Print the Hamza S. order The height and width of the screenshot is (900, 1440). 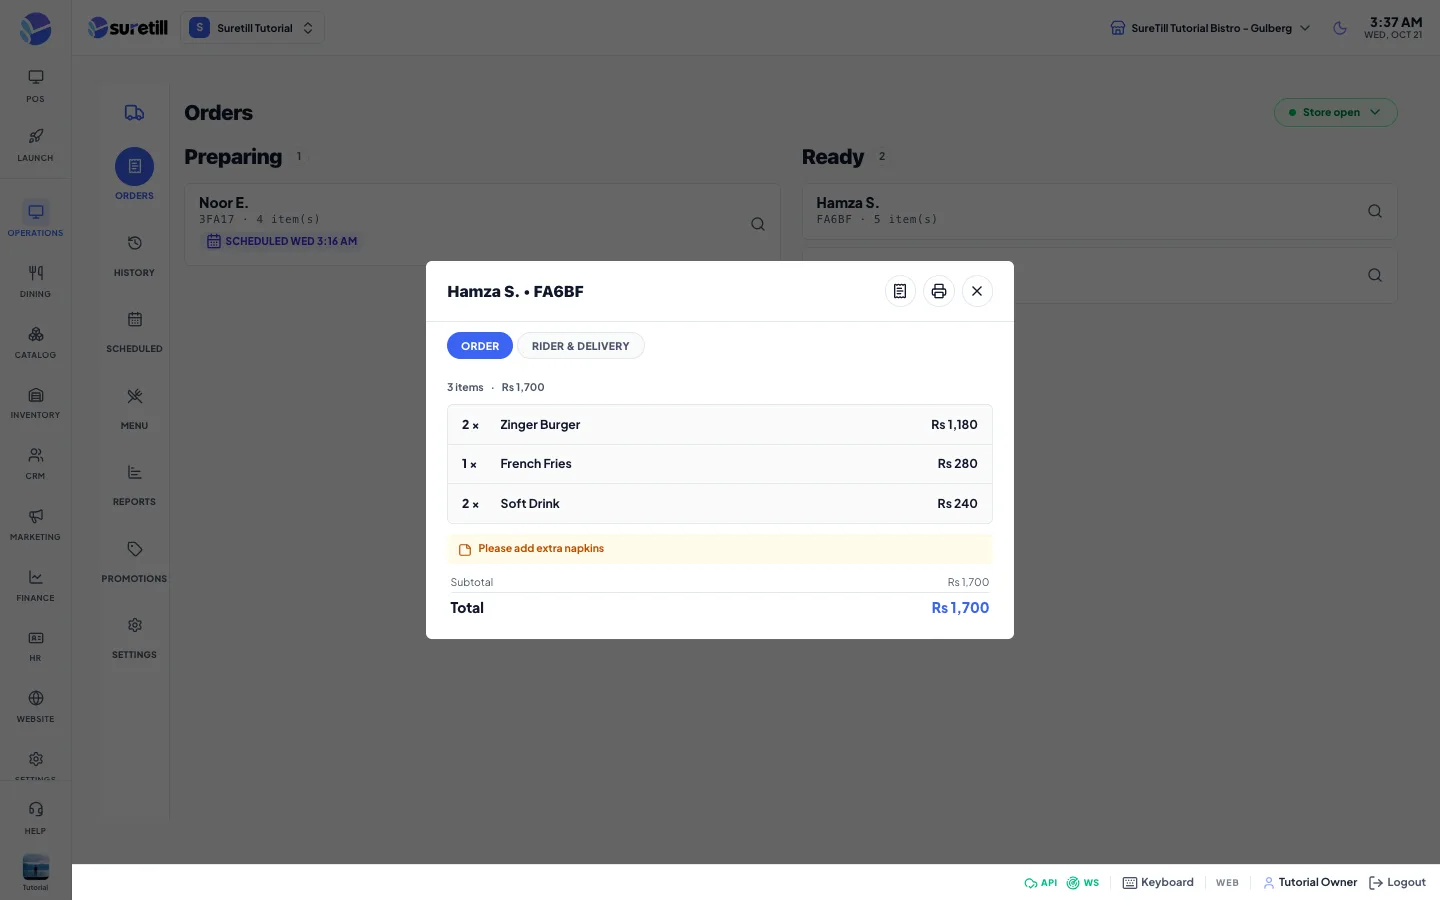[939, 291]
